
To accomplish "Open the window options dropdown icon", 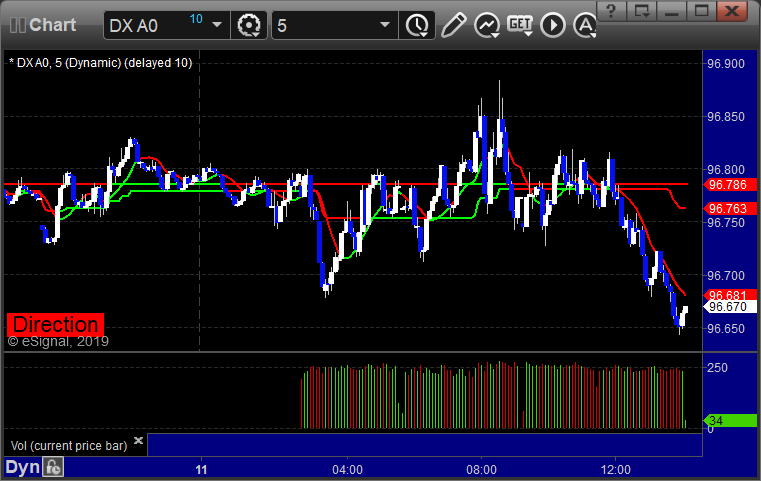I will [642, 11].
